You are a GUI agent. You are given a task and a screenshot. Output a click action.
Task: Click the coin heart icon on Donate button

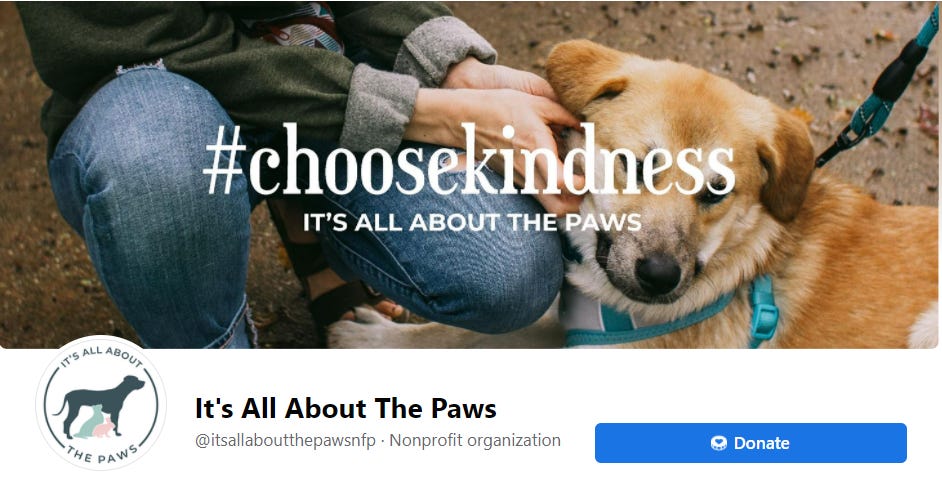719,443
